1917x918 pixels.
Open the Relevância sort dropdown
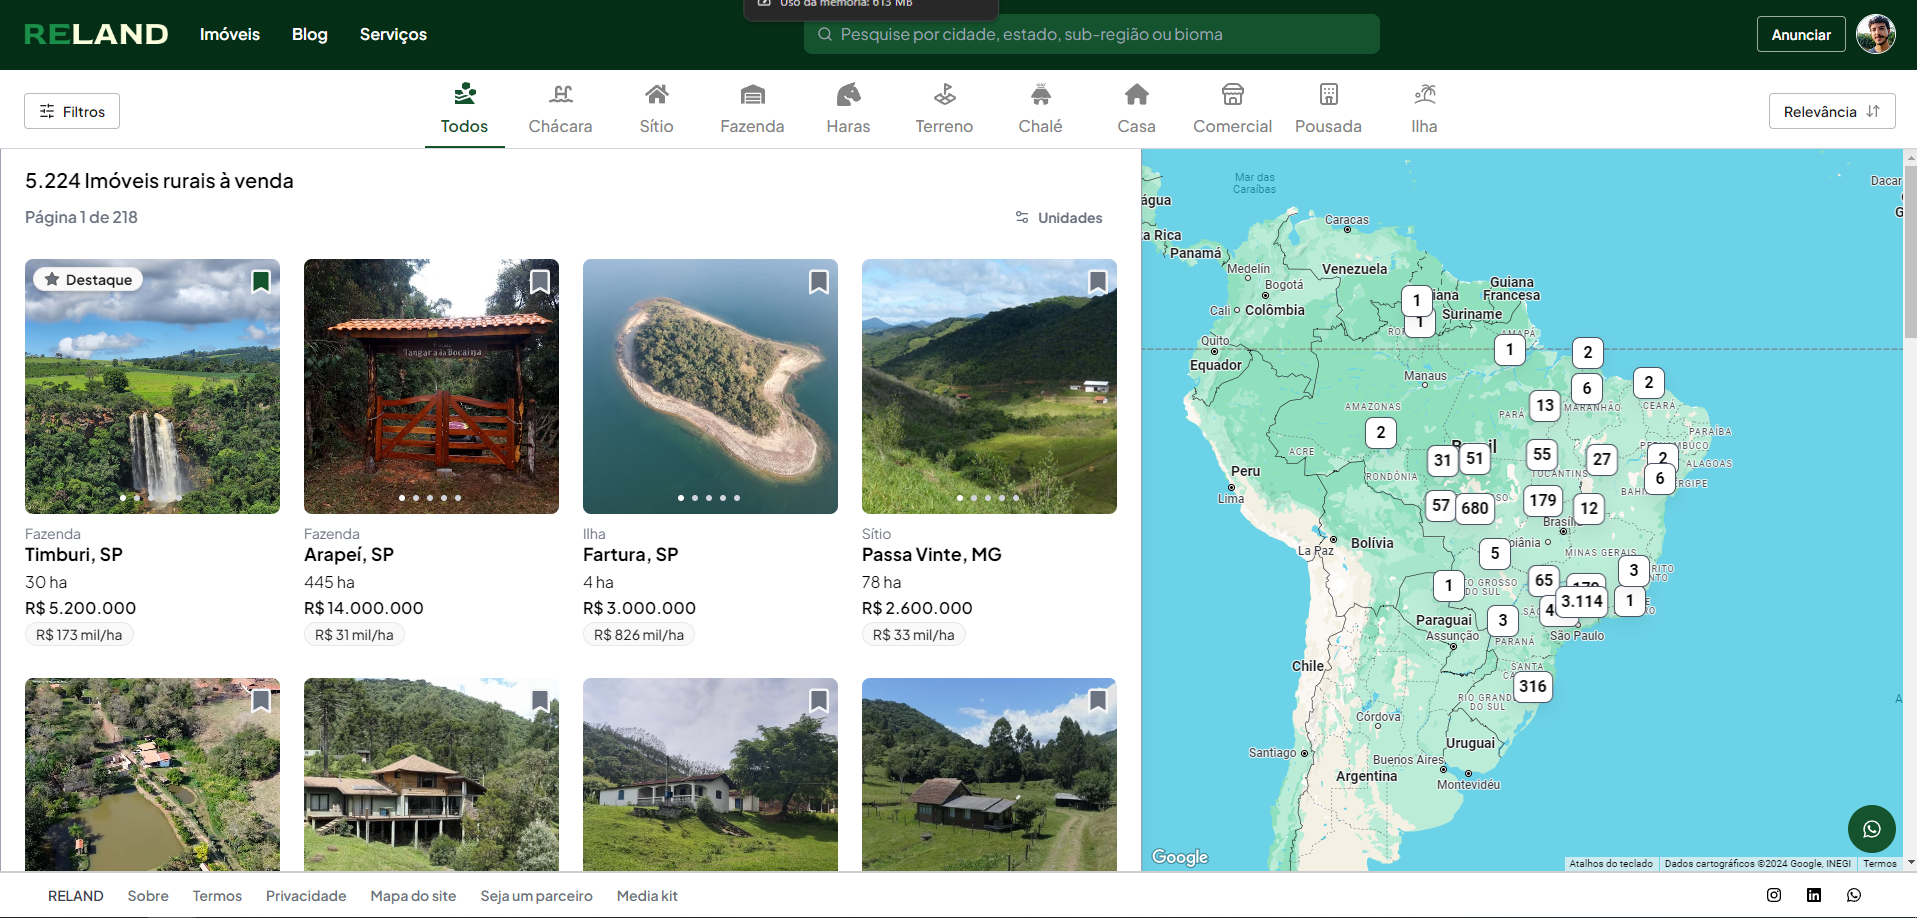point(1832,111)
